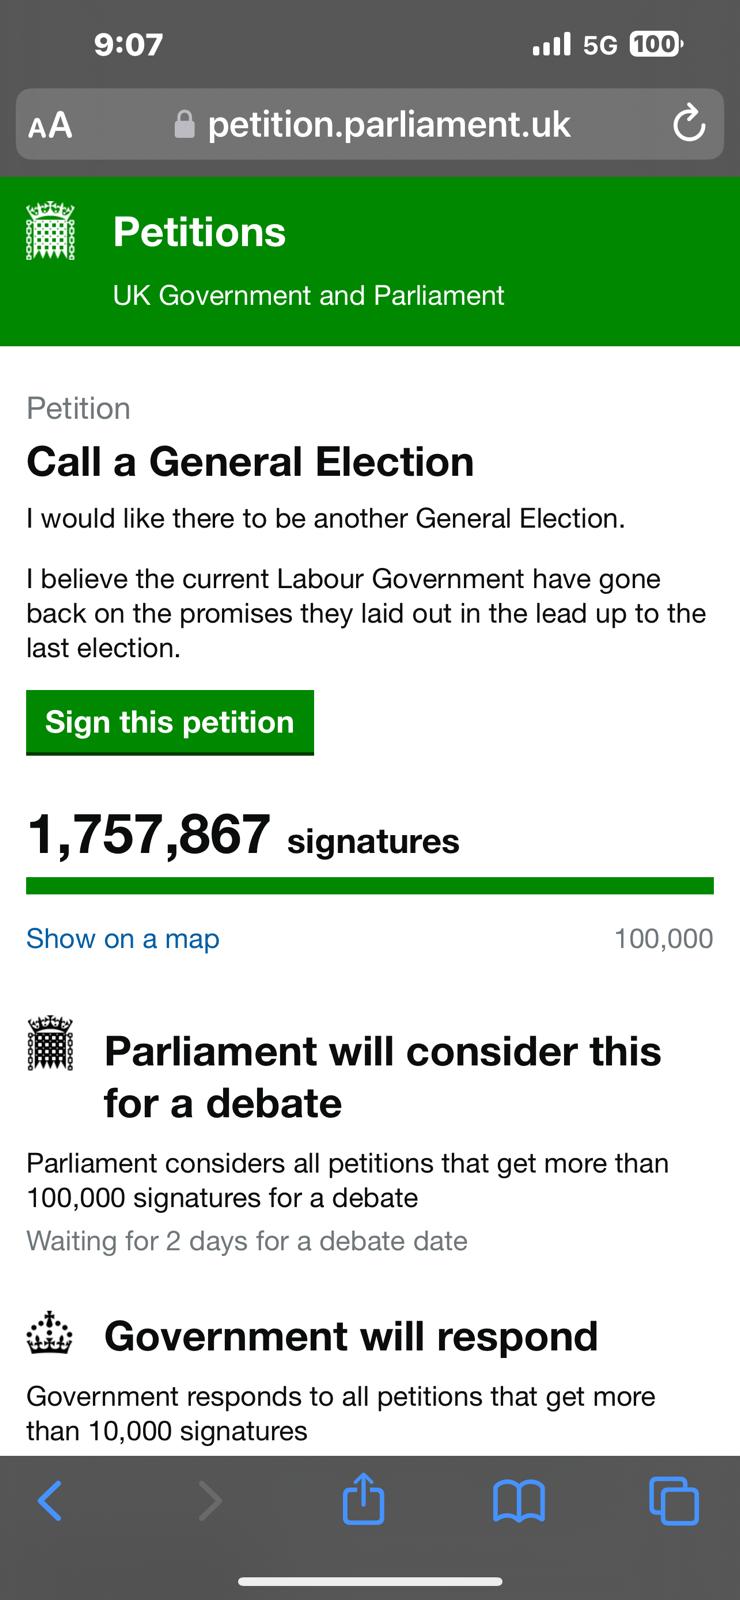This screenshot has width=740, height=1600.
Task: Click the green signature progress bar
Action: [x=370, y=886]
